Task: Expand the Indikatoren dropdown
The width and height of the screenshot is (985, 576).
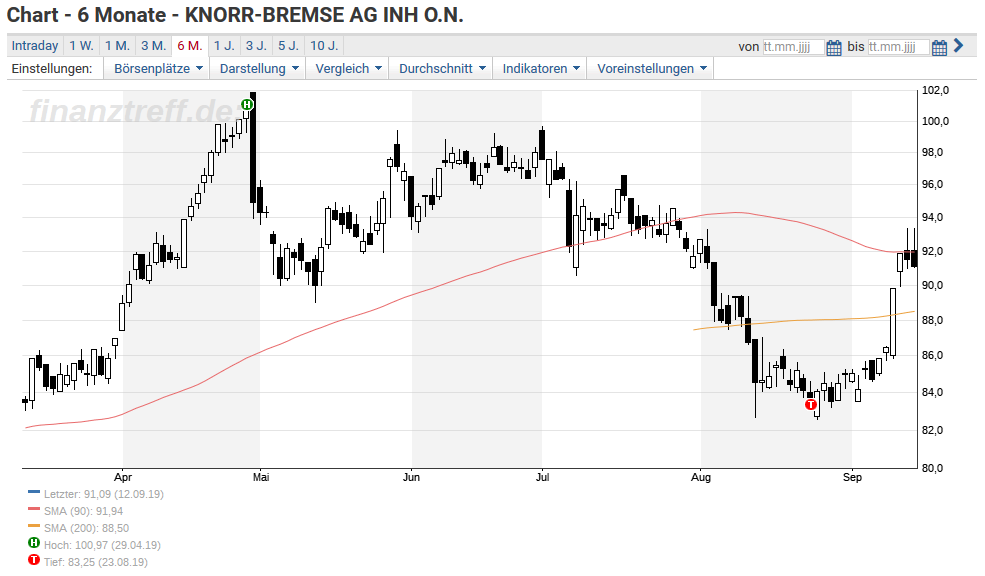Action: [x=540, y=68]
